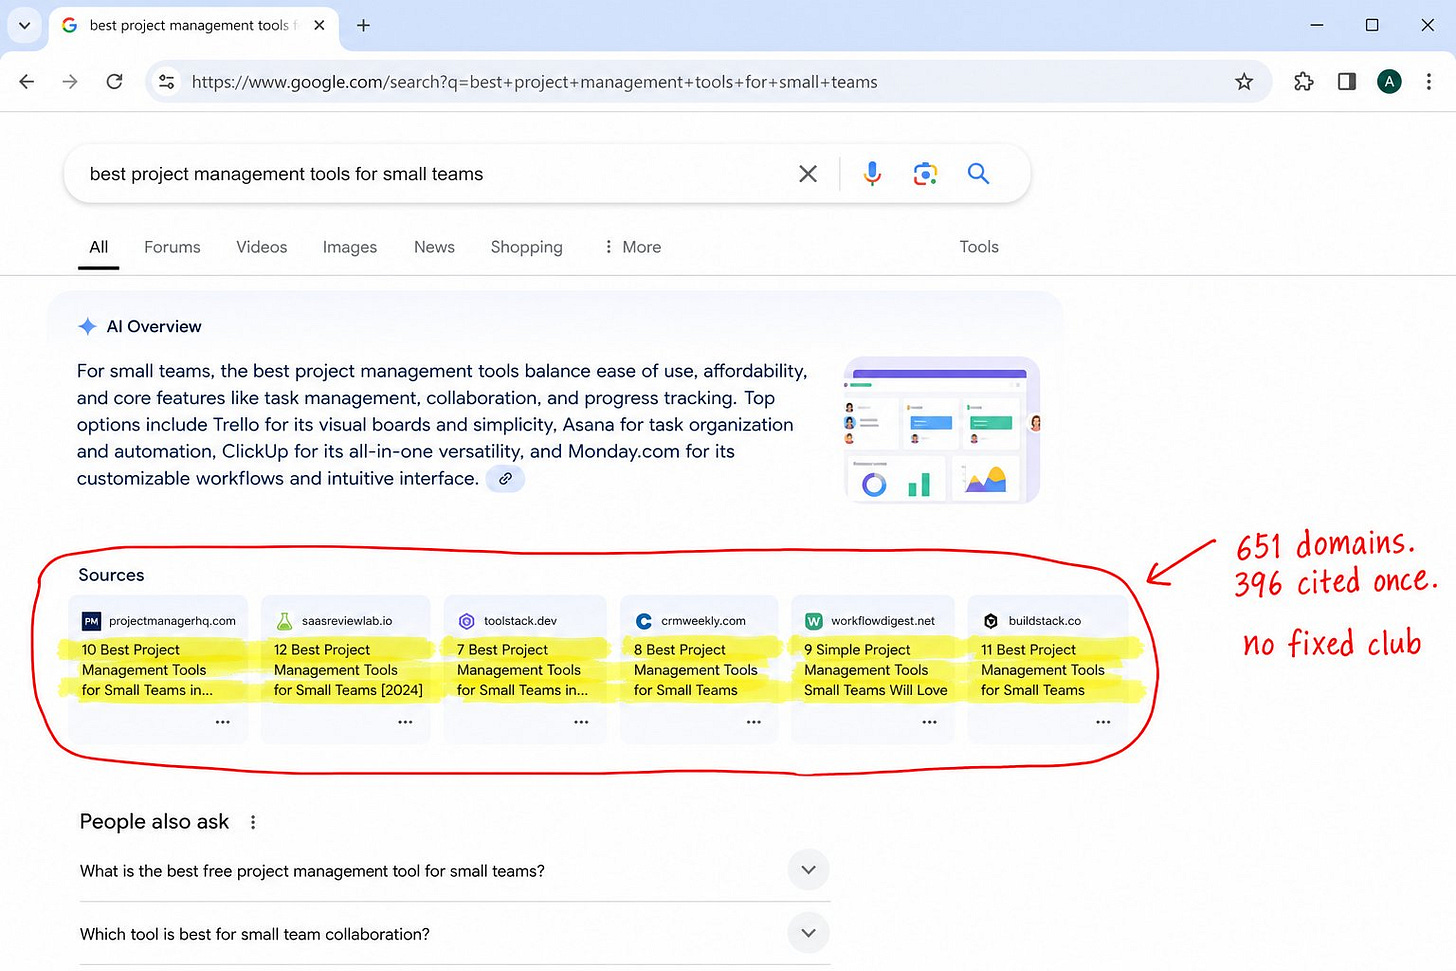
Task: Open the projectmanagerhq.com source card
Action: (156, 668)
